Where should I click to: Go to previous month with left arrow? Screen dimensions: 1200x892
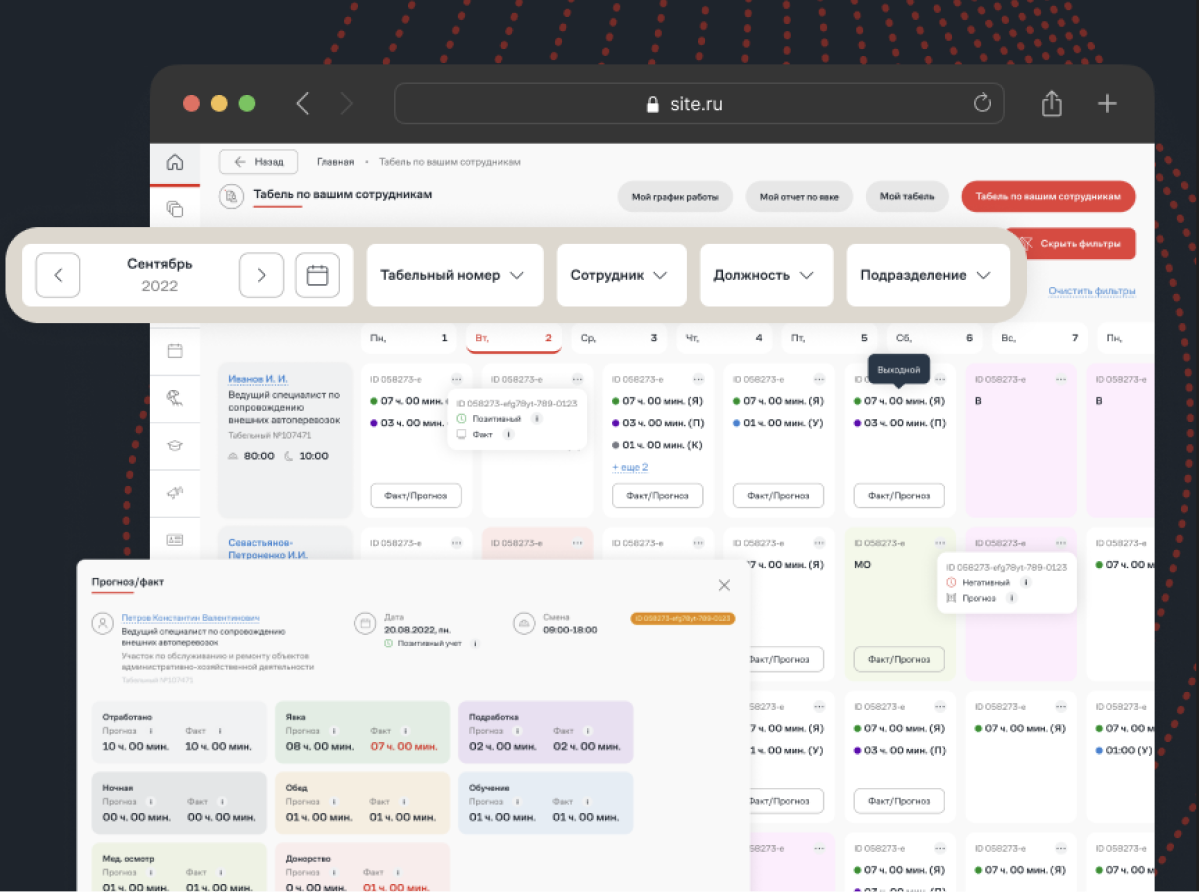58,275
